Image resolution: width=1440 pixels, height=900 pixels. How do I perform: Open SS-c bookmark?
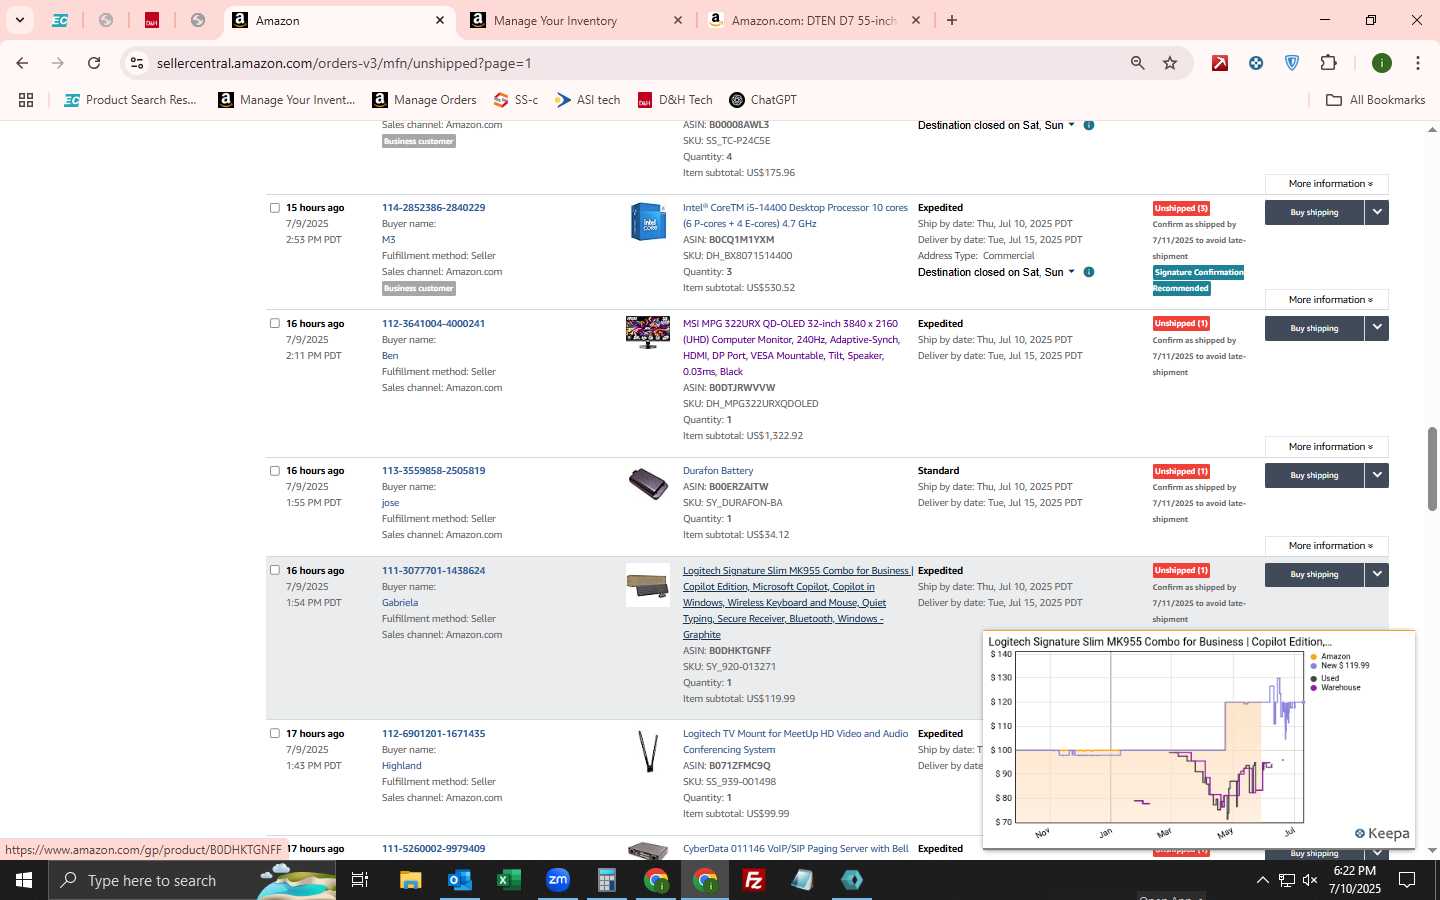[515, 100]
